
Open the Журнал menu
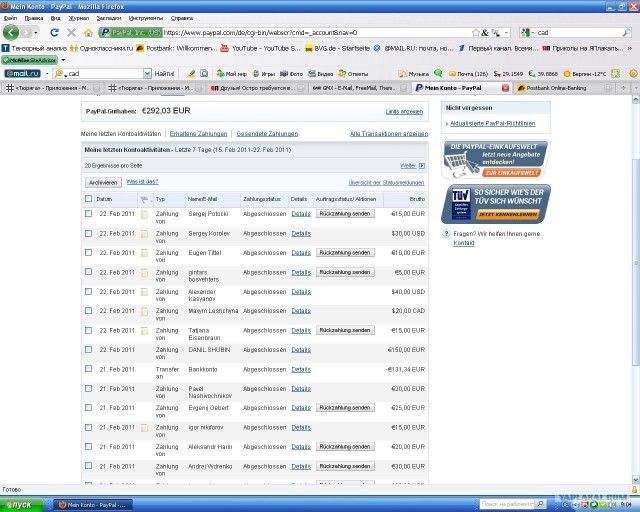[x=78, y=18]
